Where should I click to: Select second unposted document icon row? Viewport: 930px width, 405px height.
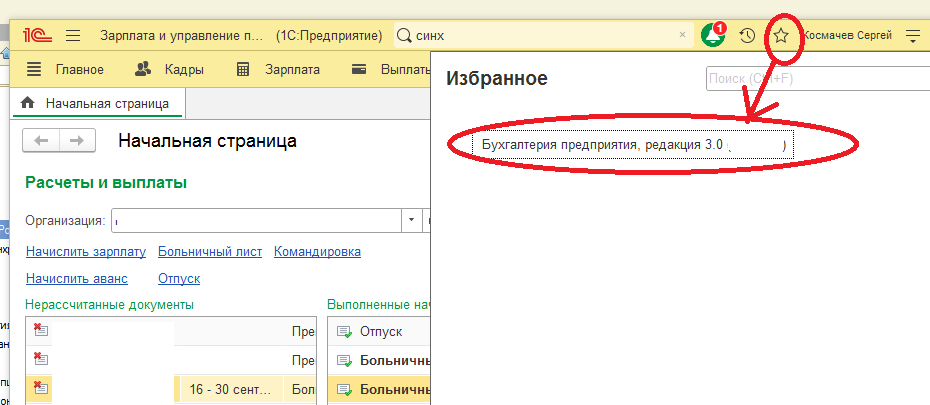point(40,359)
